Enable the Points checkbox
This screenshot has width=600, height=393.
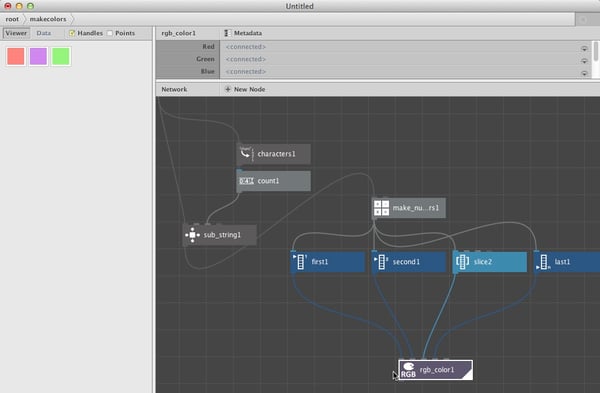(x=110, y=33)
